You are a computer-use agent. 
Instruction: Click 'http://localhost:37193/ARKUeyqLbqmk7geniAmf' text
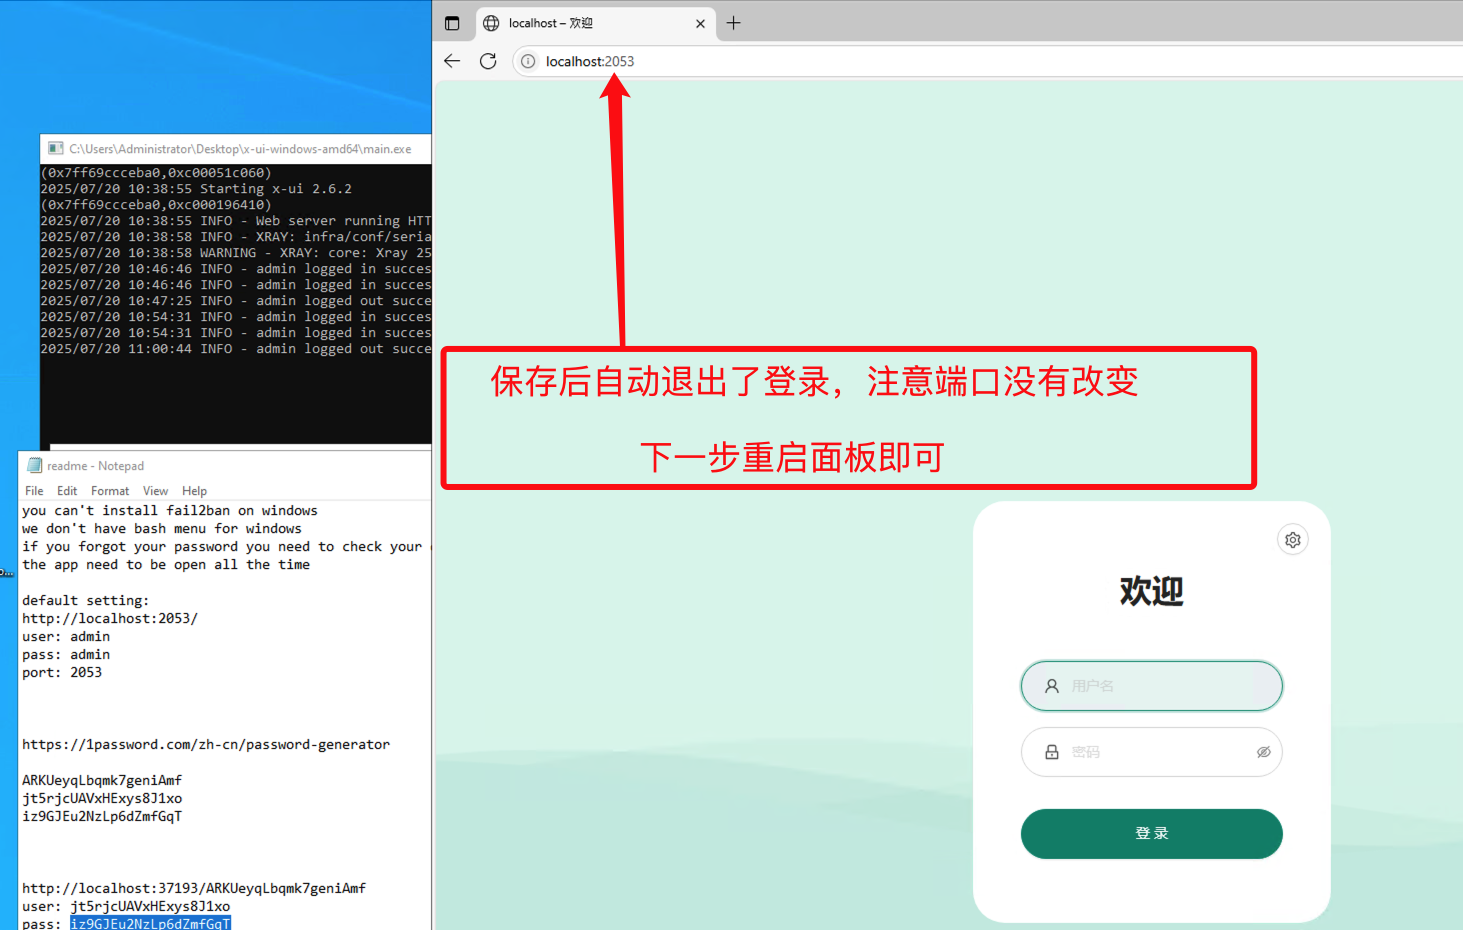pyautogui.click(x=194, y=888)
